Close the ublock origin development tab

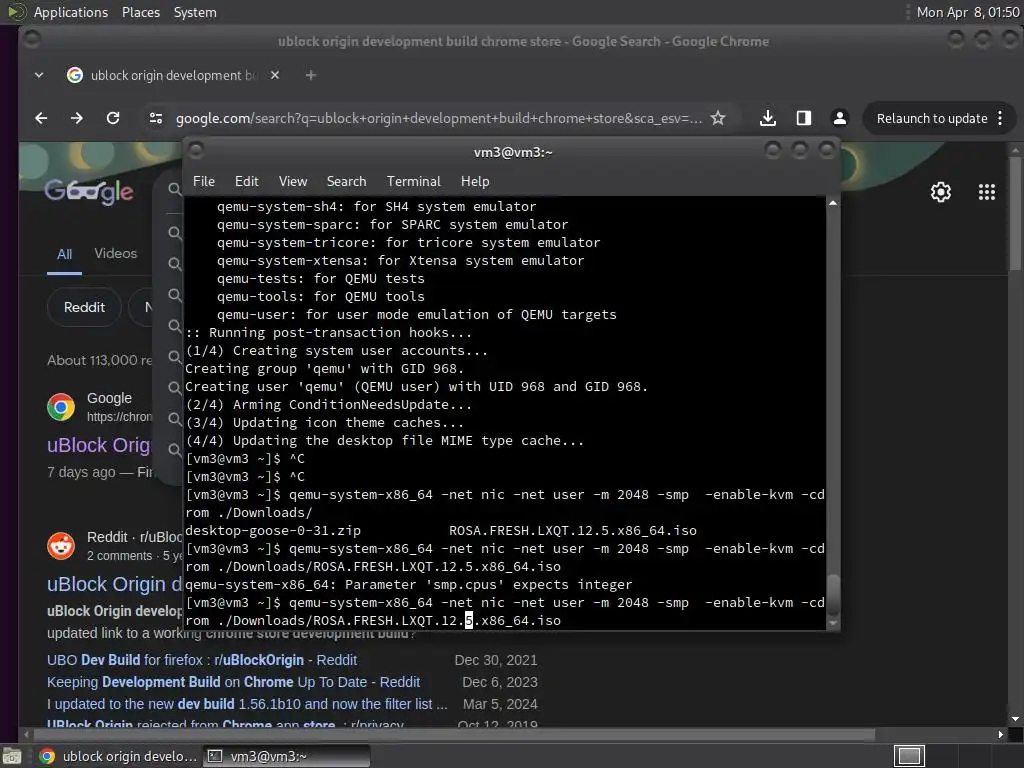[x=275, y=75]
